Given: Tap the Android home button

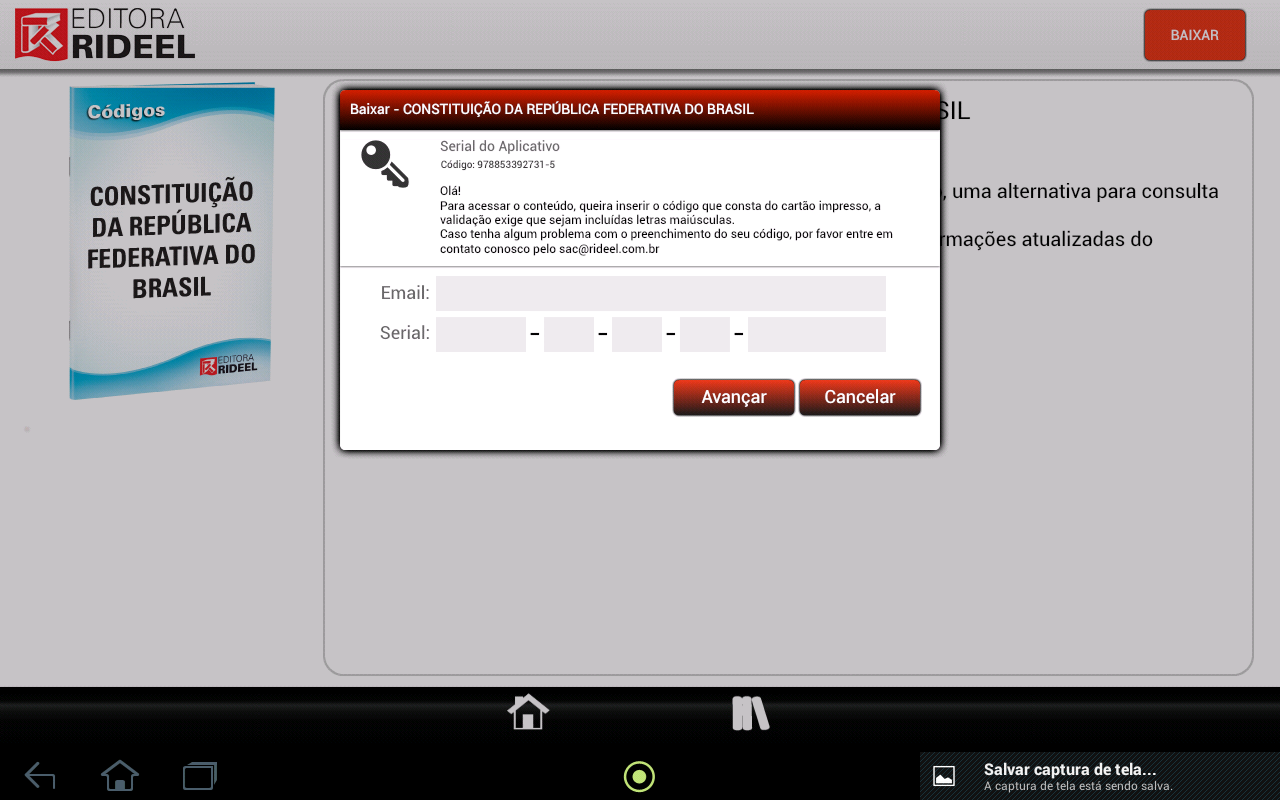Looking at the screenshot, I should point(120,775).
